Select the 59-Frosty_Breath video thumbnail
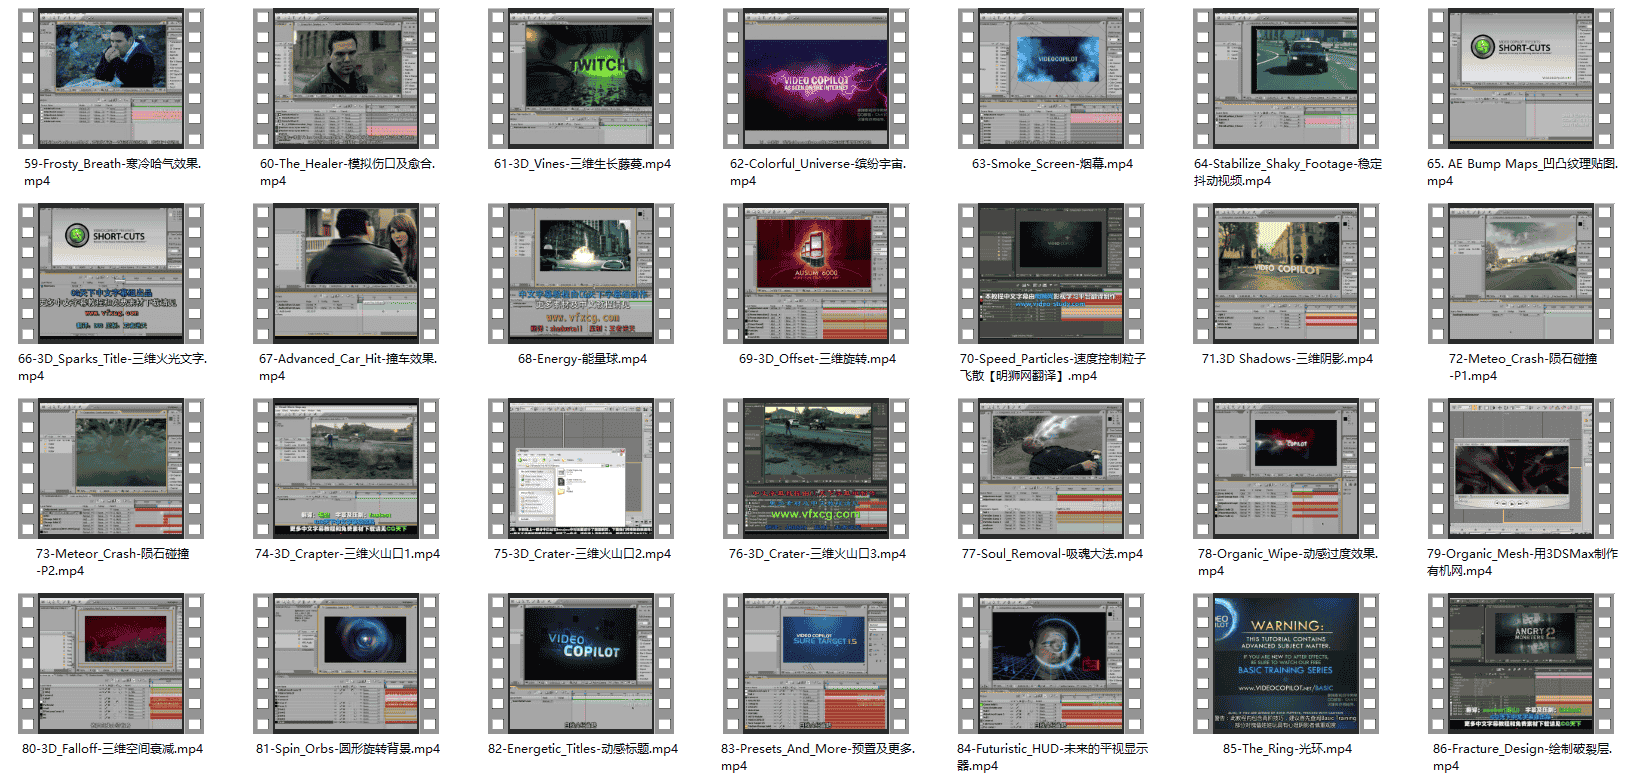1637x778 pixels. click(111, 79)
